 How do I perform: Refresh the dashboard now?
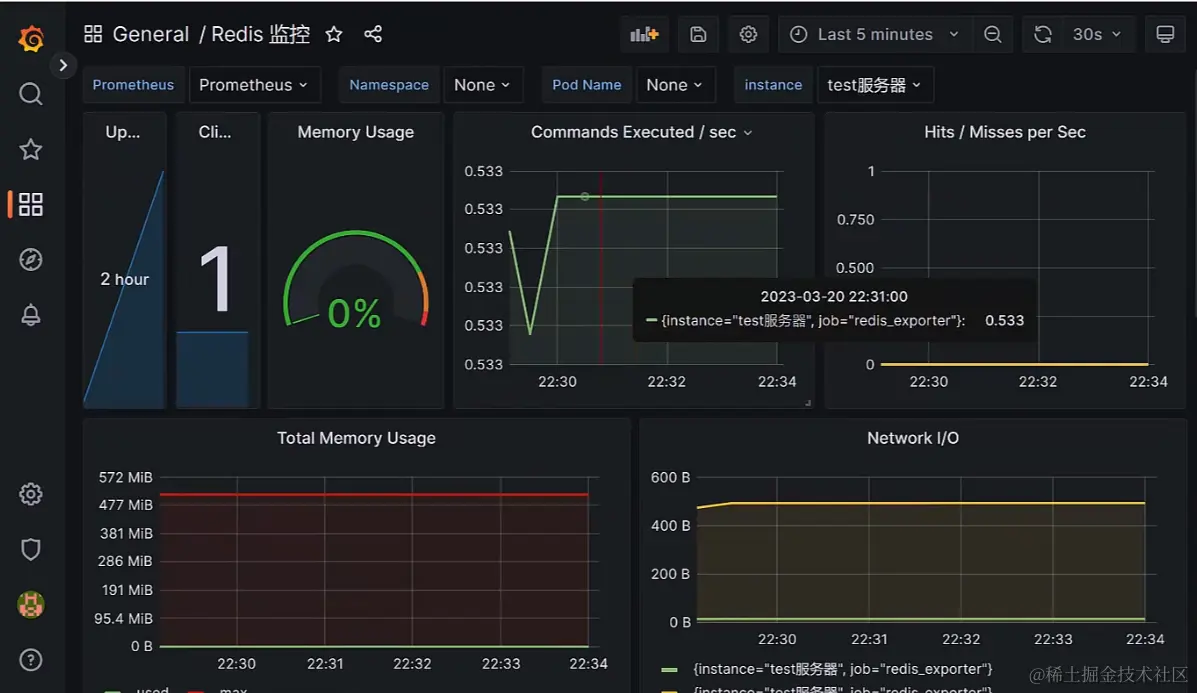coord(1043,34)
